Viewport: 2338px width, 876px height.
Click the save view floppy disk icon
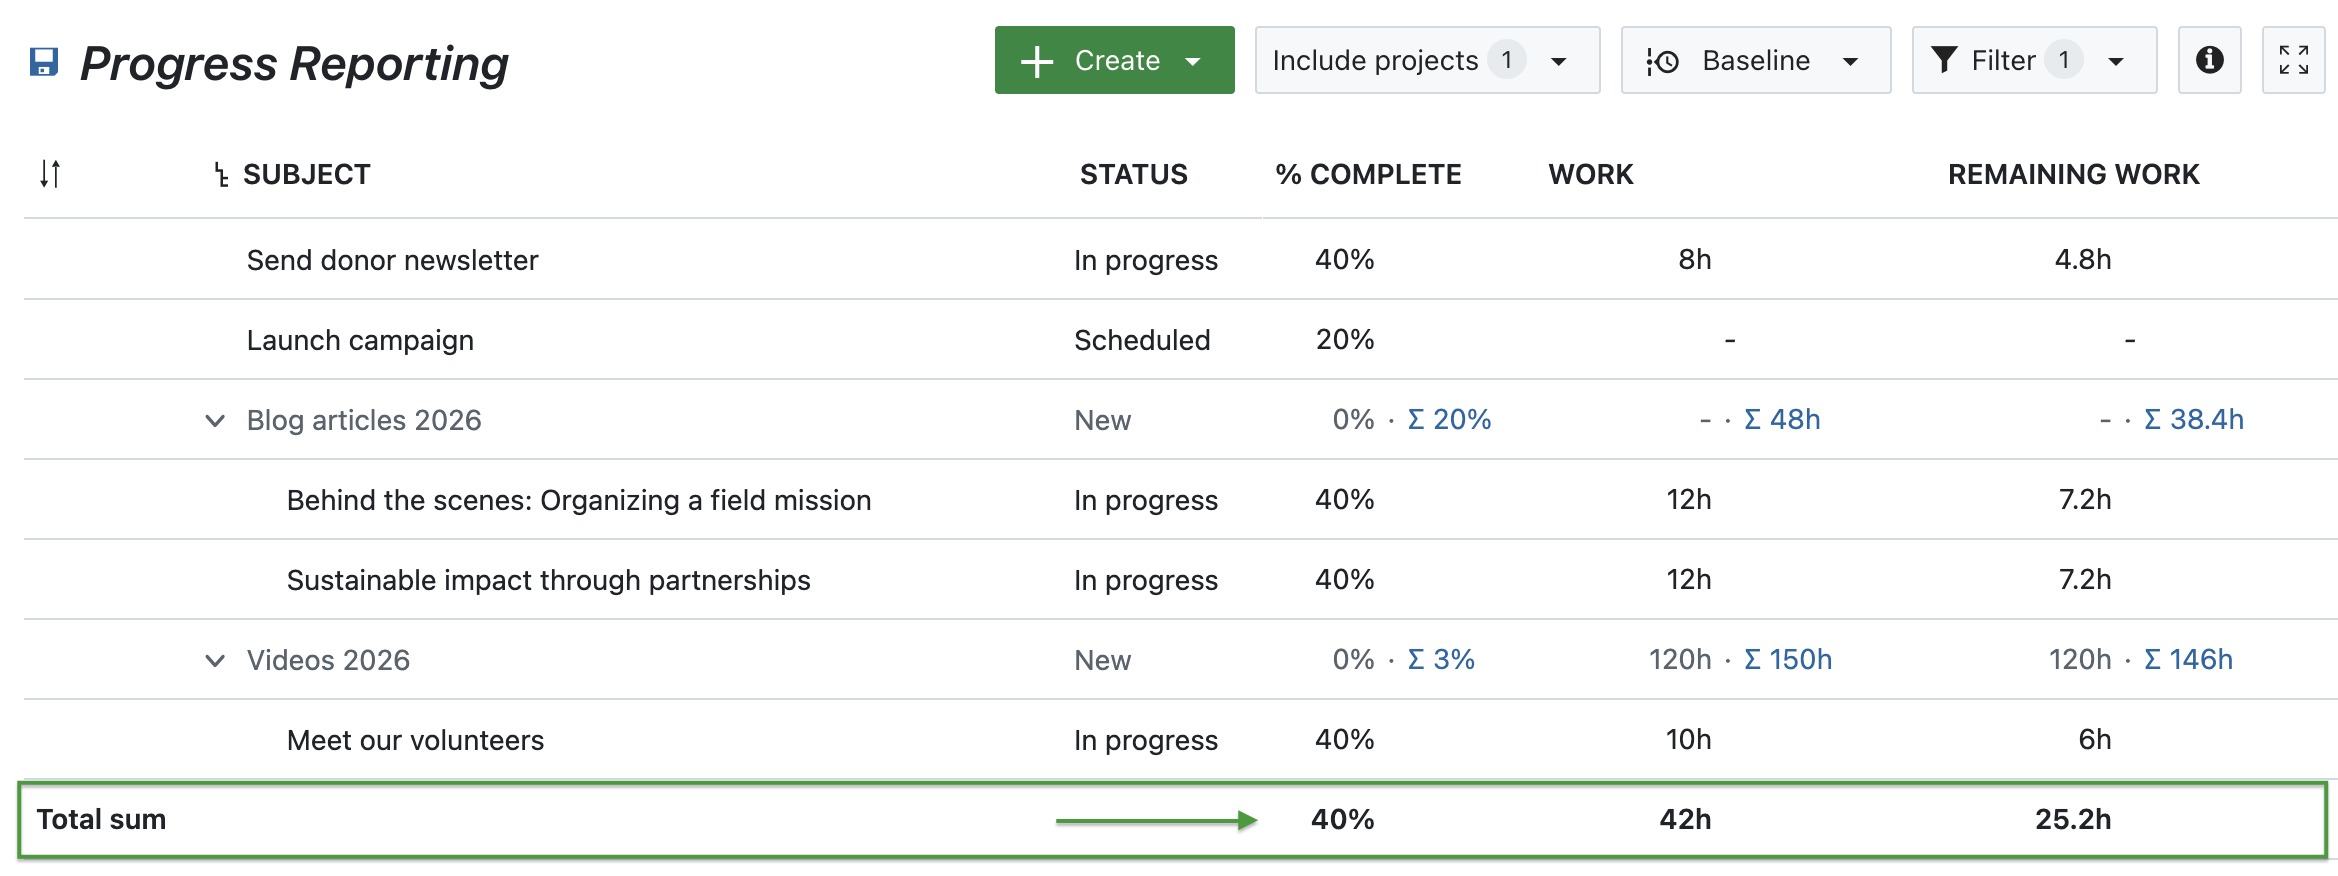click(x=44, y=62)
